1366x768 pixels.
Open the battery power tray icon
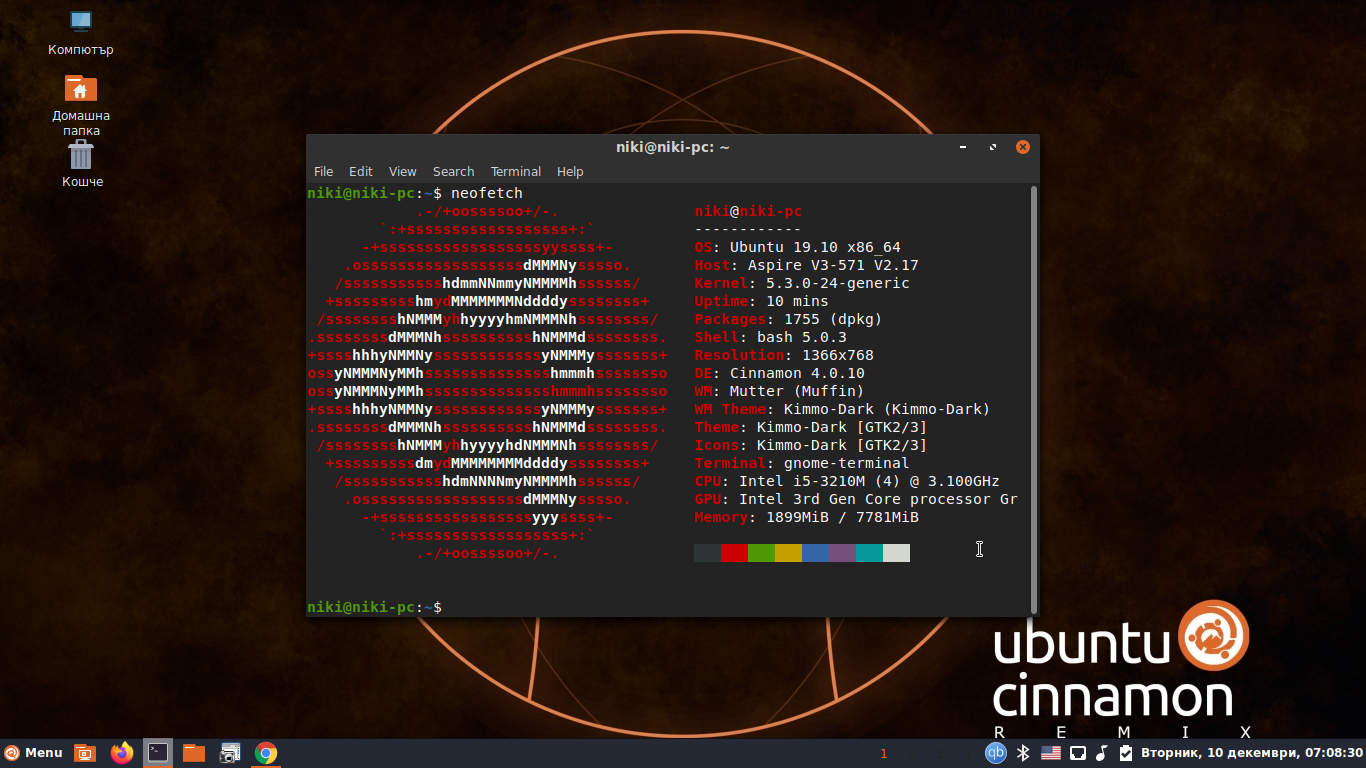1126,753
